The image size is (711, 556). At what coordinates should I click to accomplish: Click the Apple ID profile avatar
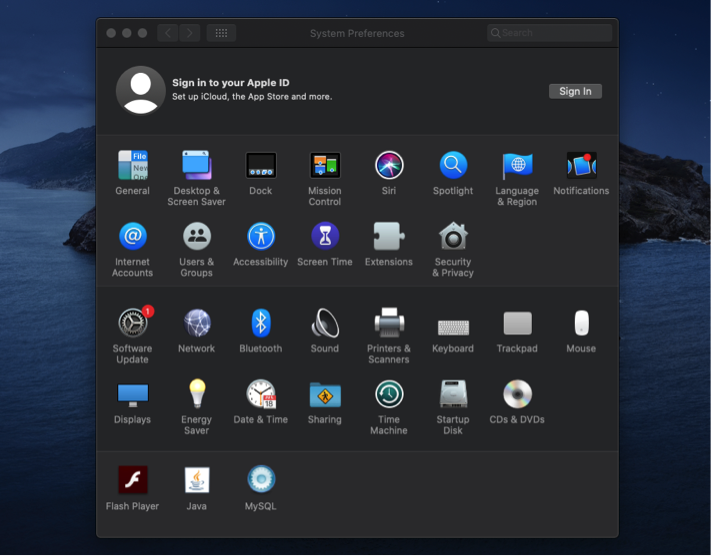coord(141,91)
